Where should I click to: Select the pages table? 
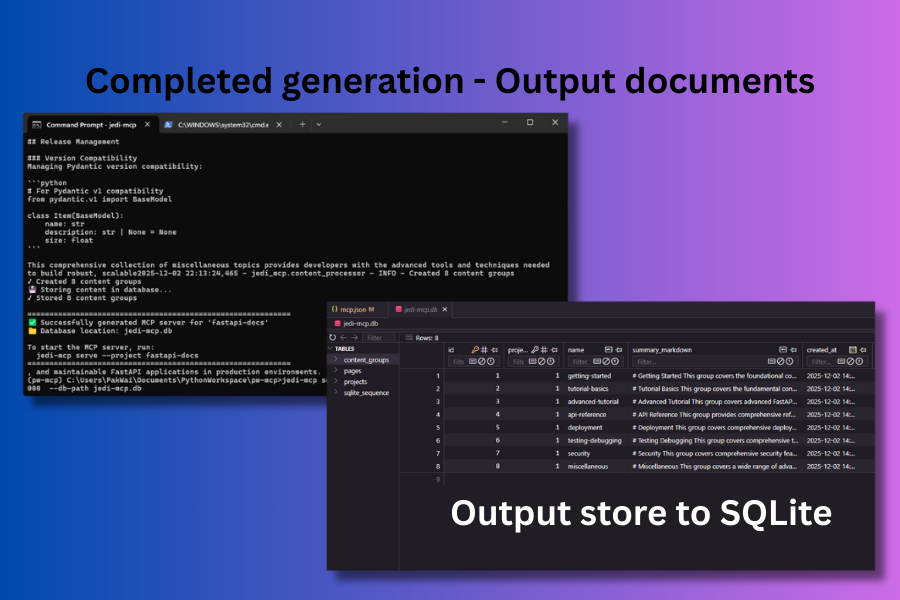pyautogui.click(x=352, y=371)
